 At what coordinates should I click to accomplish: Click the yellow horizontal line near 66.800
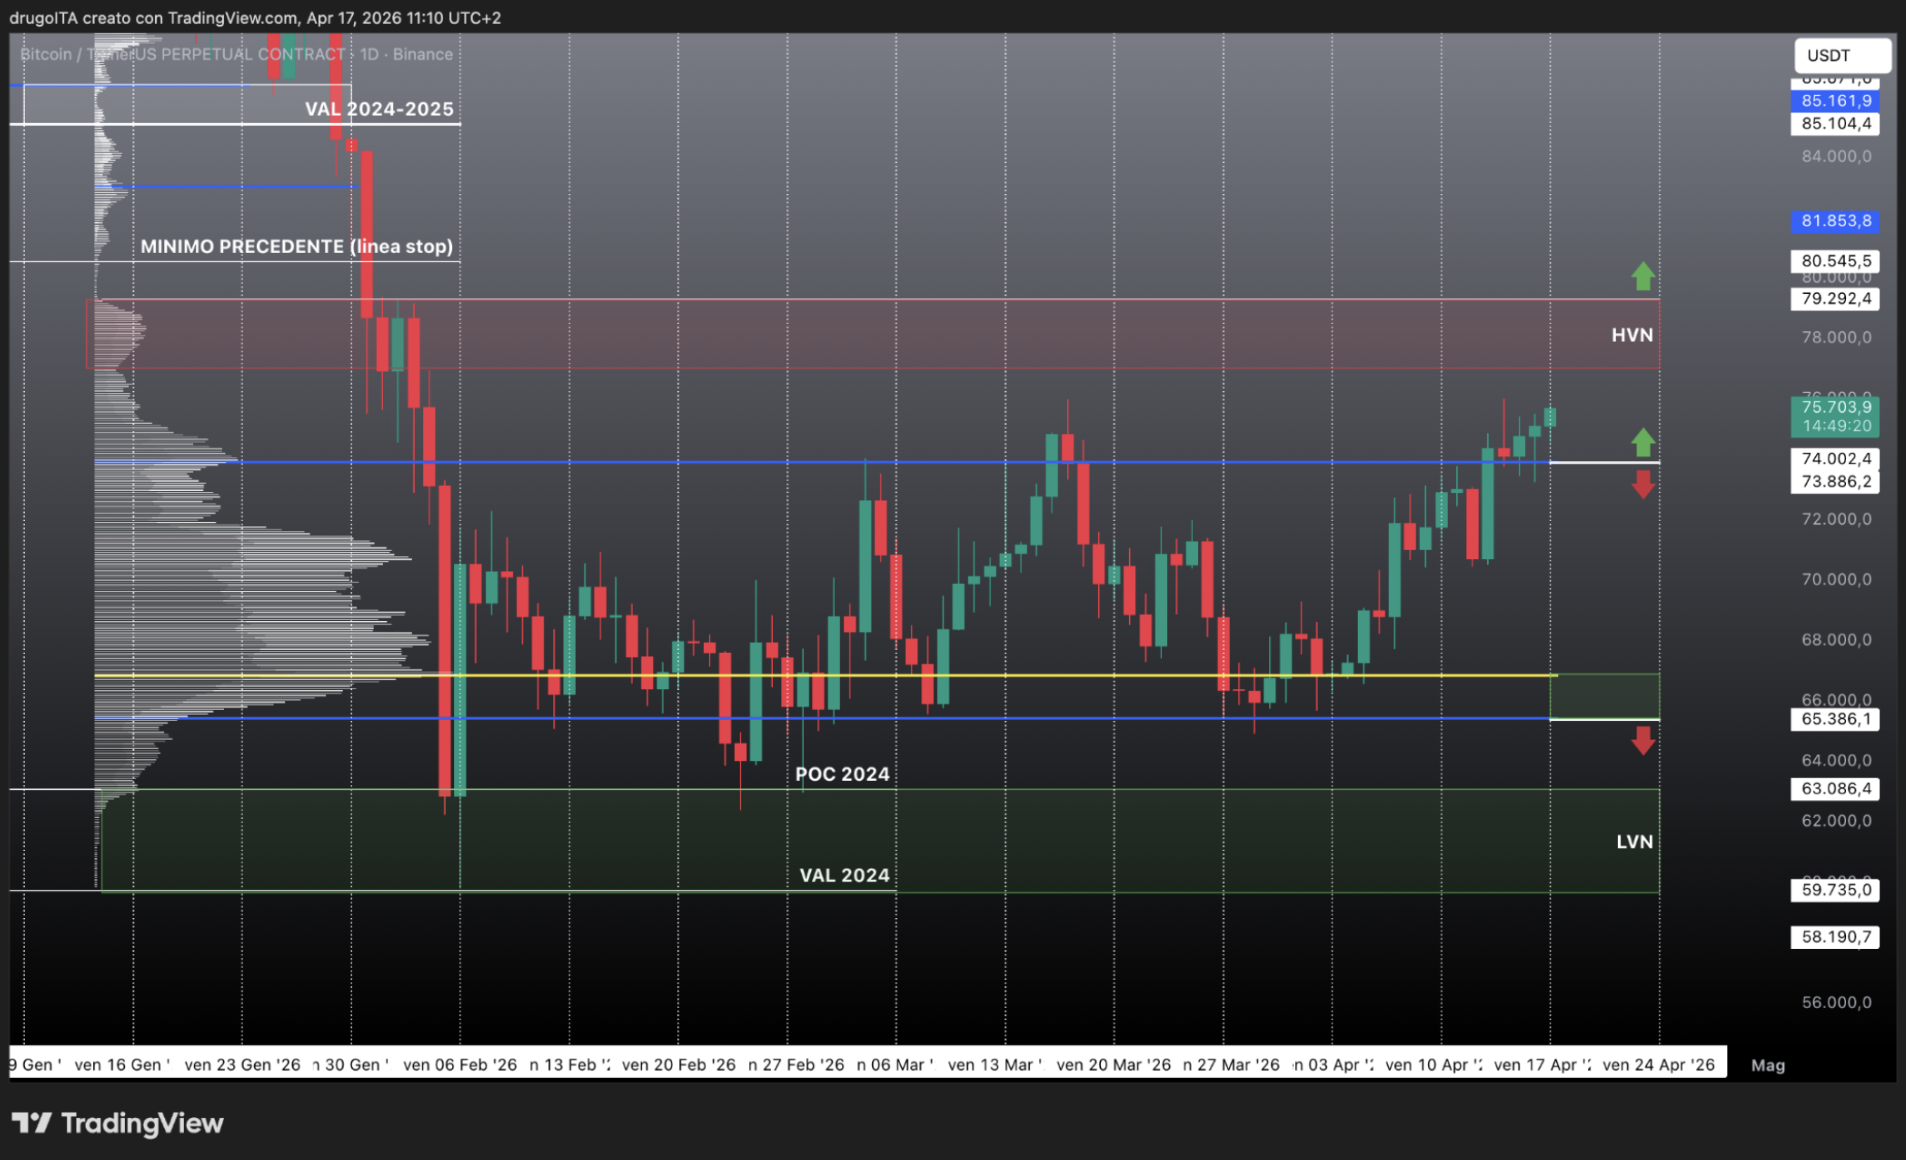point(825,675)
